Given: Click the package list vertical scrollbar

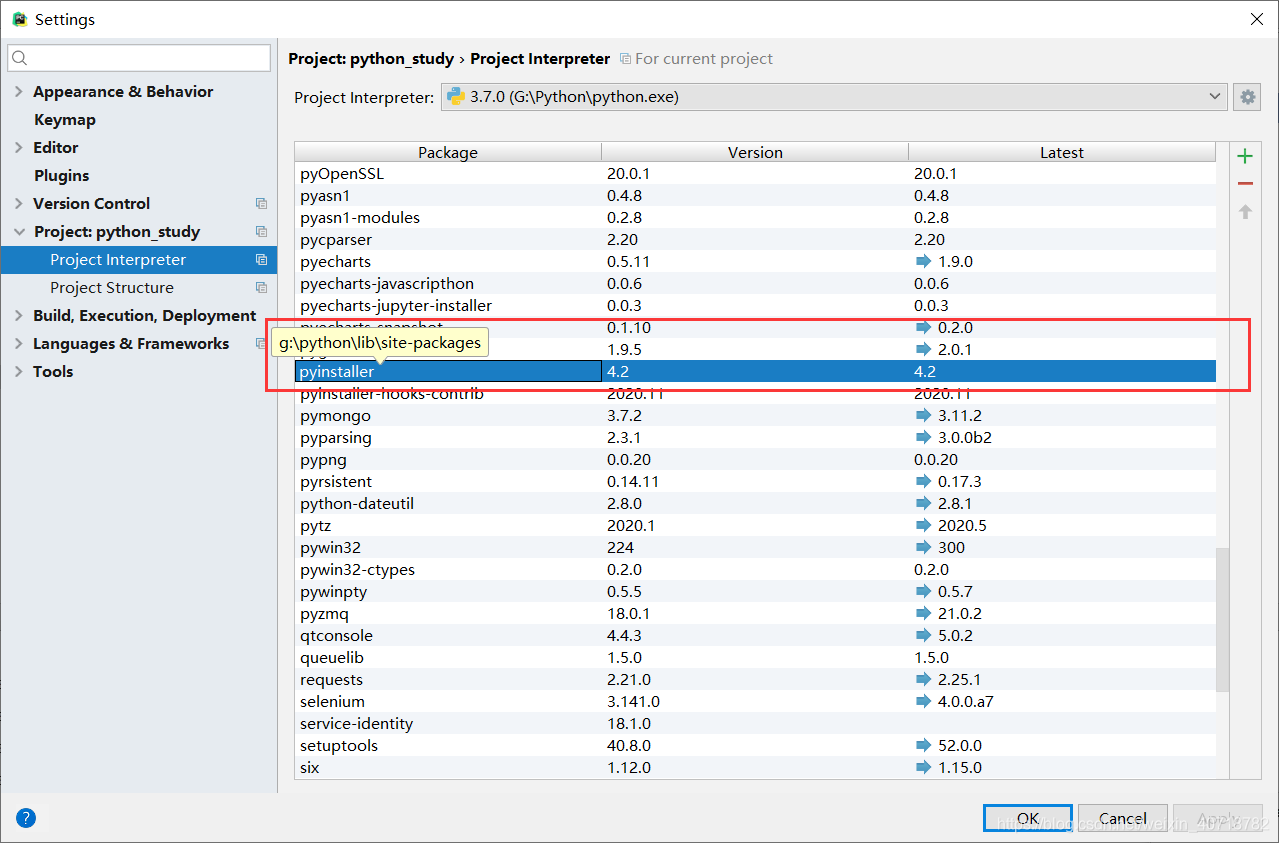Looking at the screenshot, I should pyautogui.click(x=1223, y=620).
